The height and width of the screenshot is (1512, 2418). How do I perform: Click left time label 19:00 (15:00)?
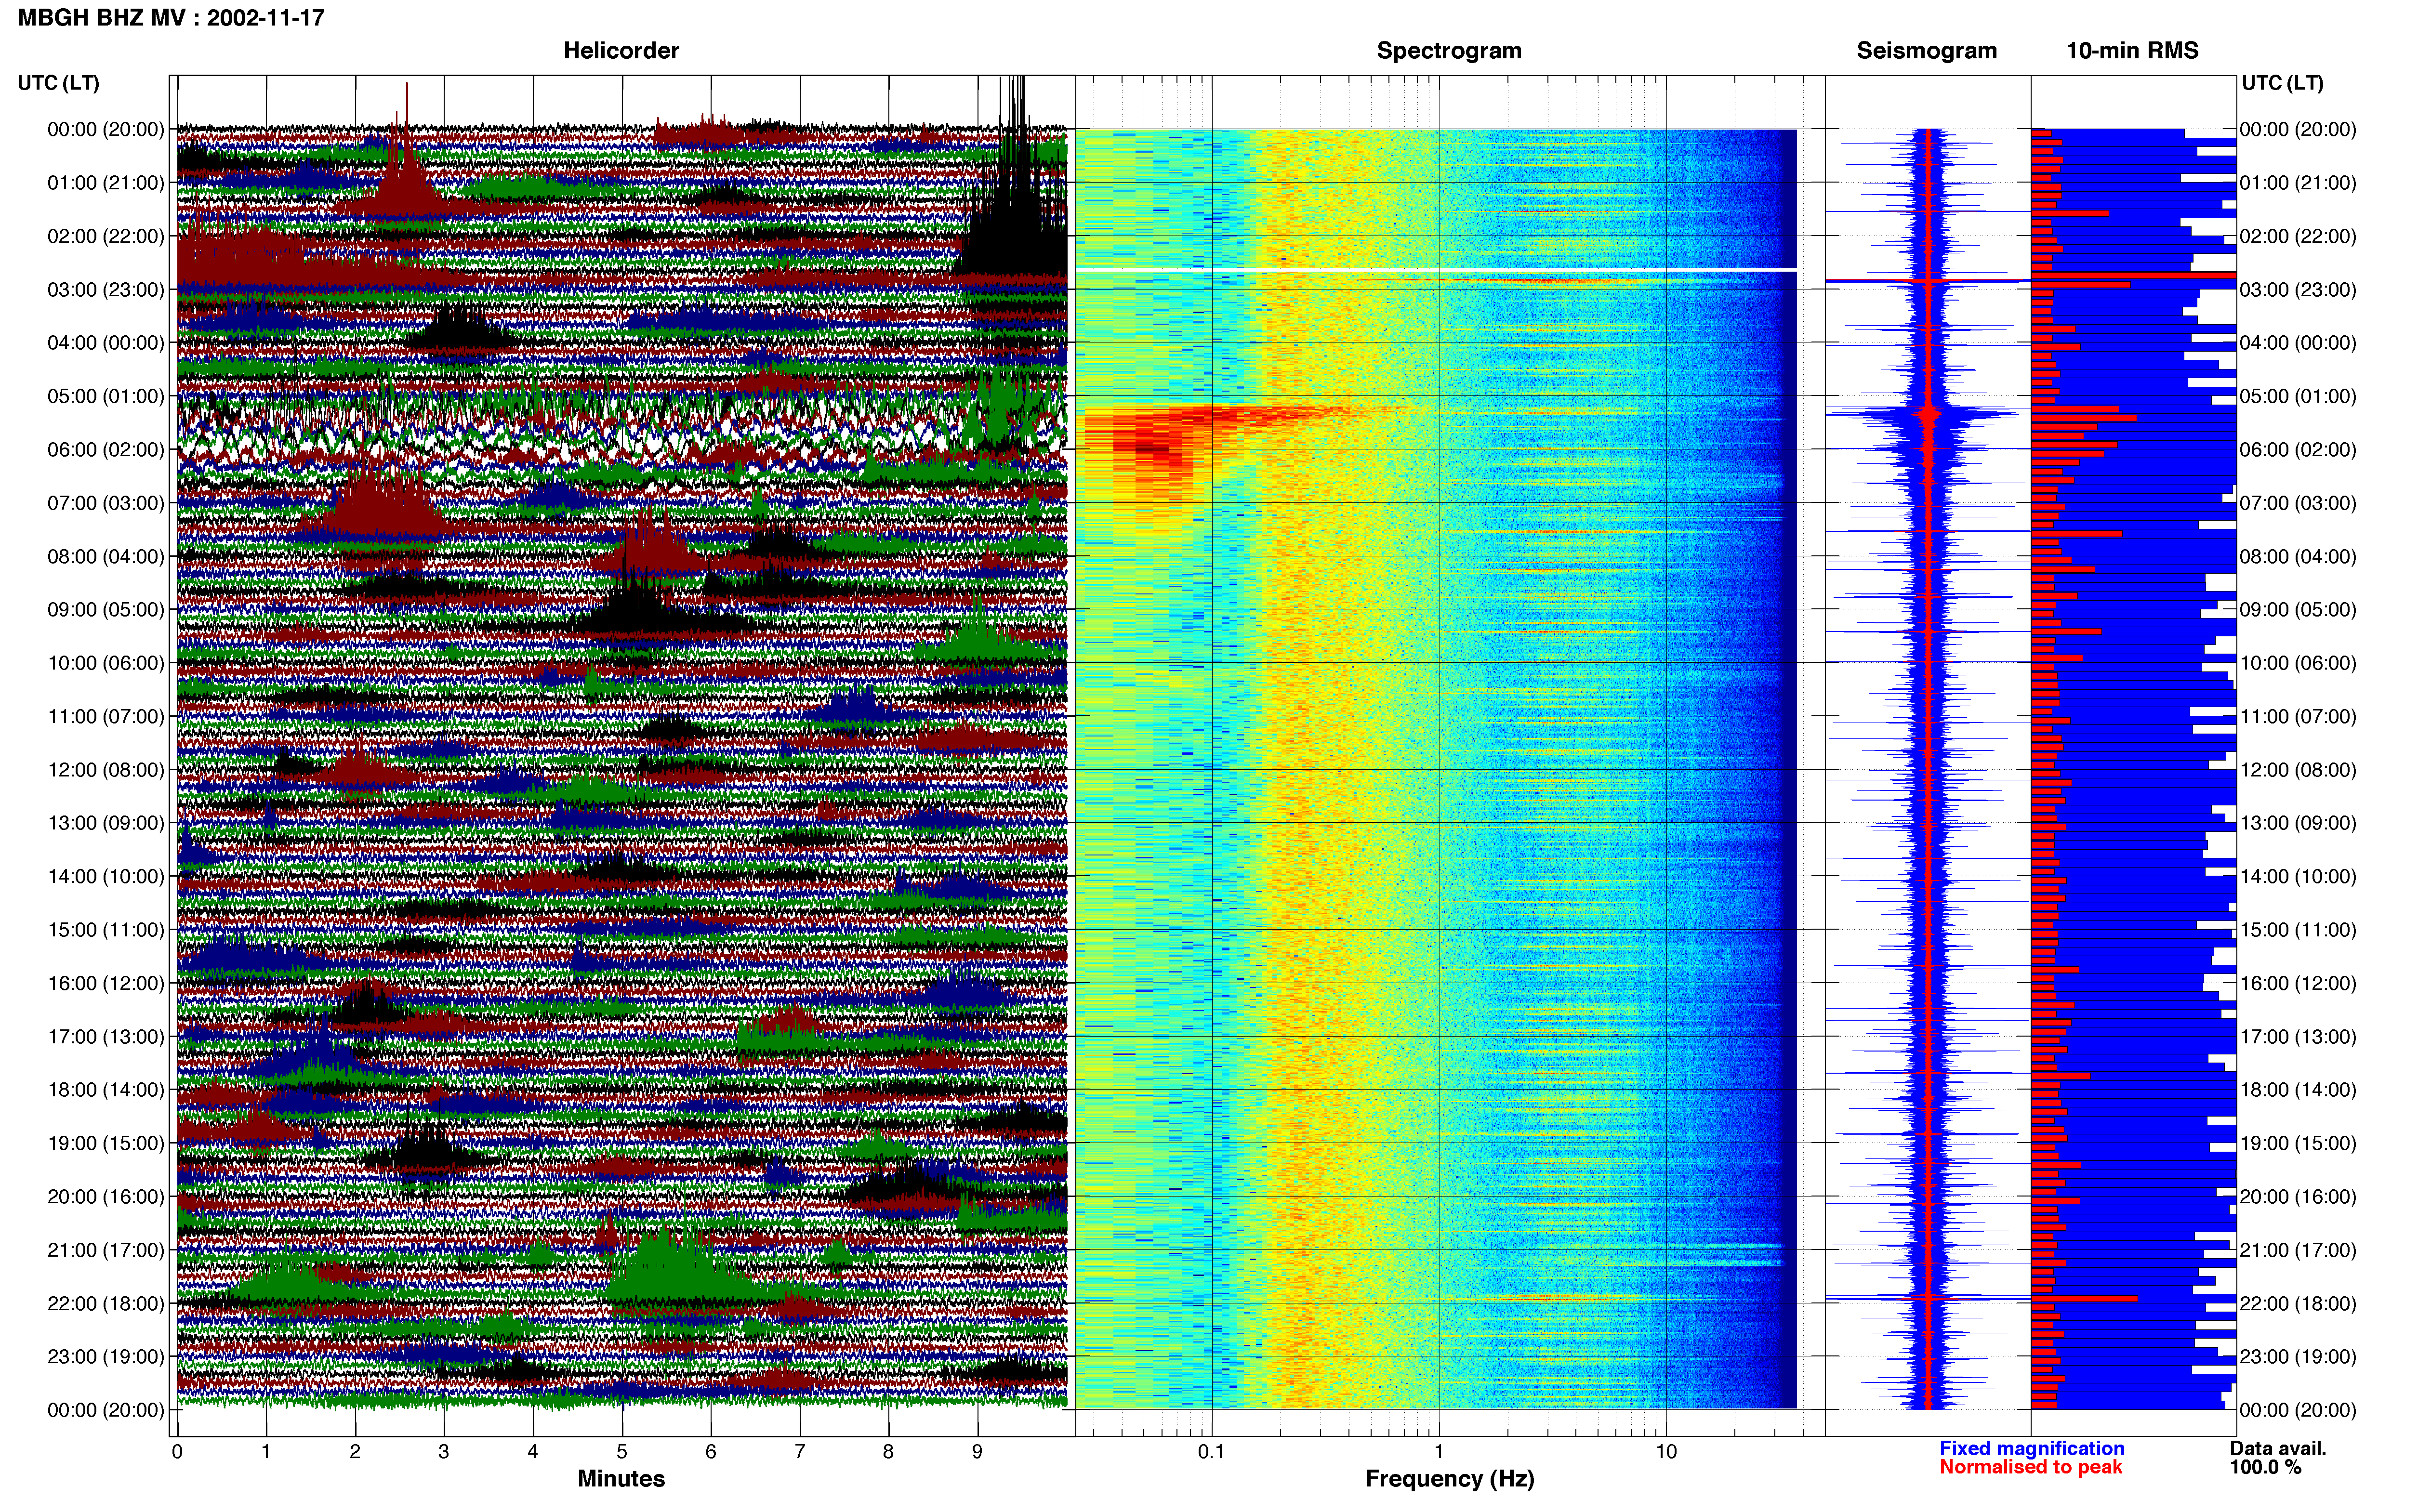(x=106, y=1143)
